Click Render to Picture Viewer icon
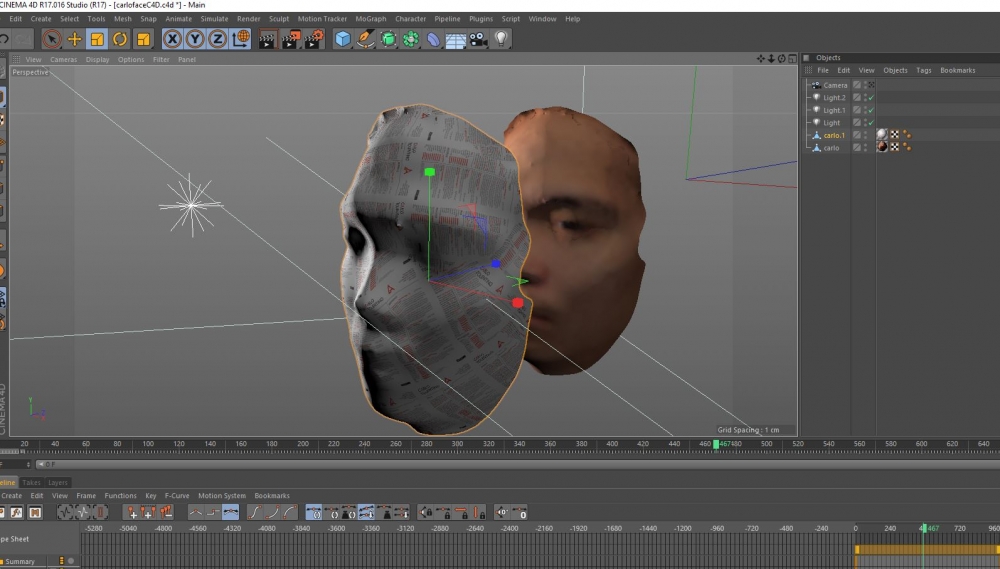 click(x=290, y=39)
